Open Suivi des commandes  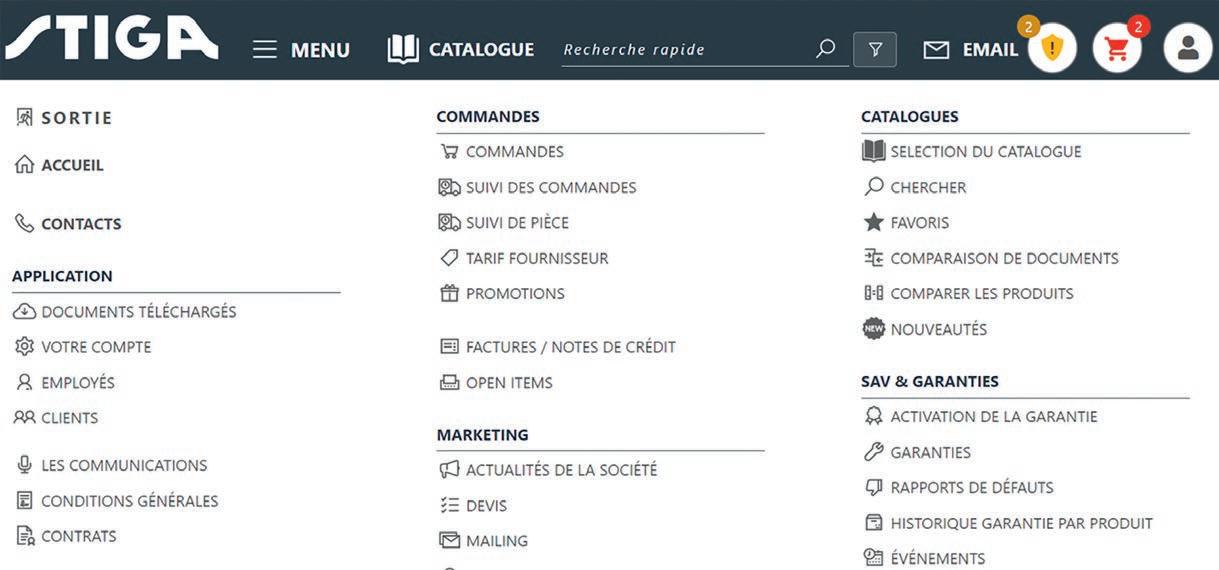point(550,187)
